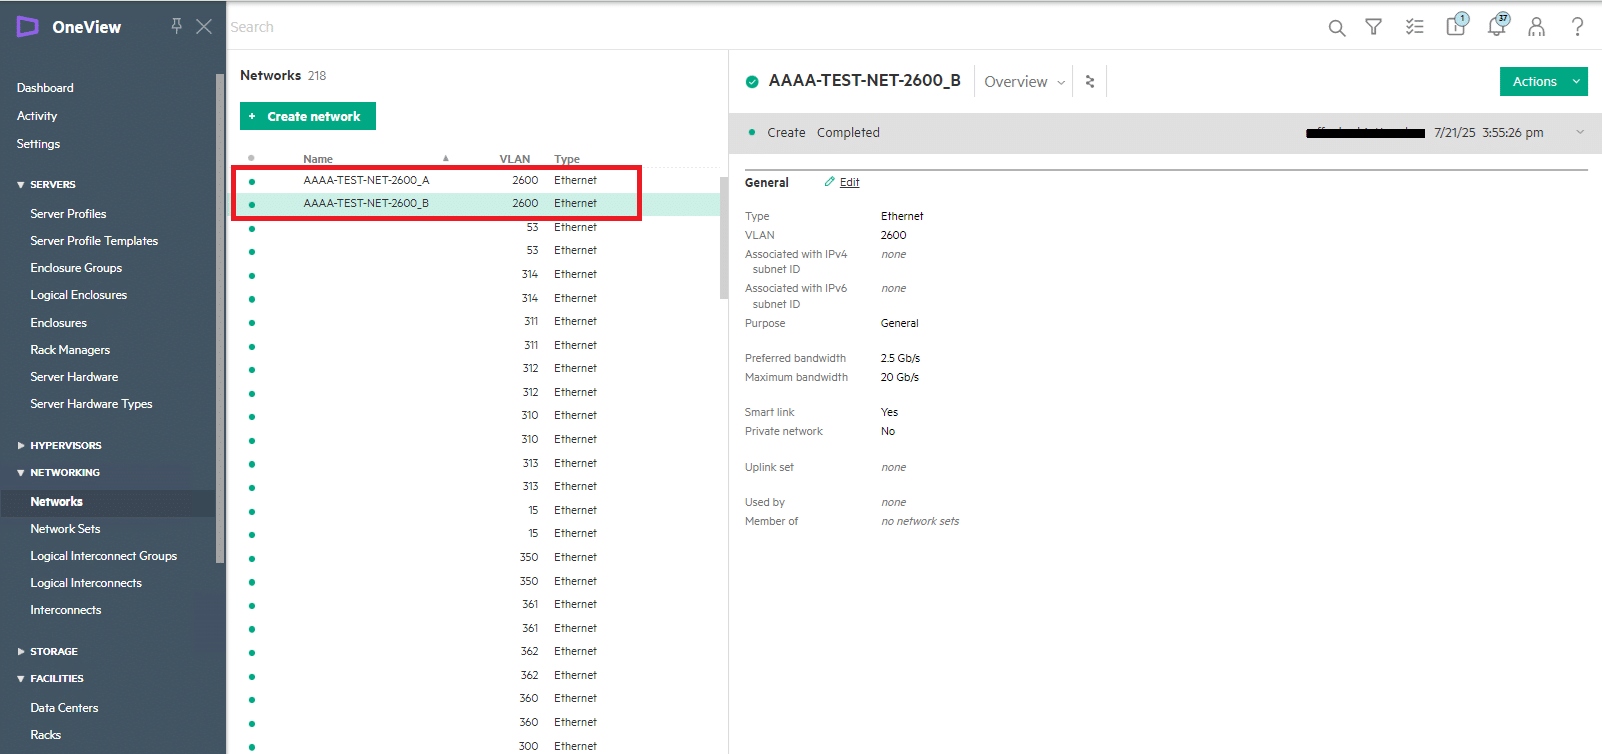Pin the main menu sidebar
Screen dimensions: 1602x754
pos(176,26)
